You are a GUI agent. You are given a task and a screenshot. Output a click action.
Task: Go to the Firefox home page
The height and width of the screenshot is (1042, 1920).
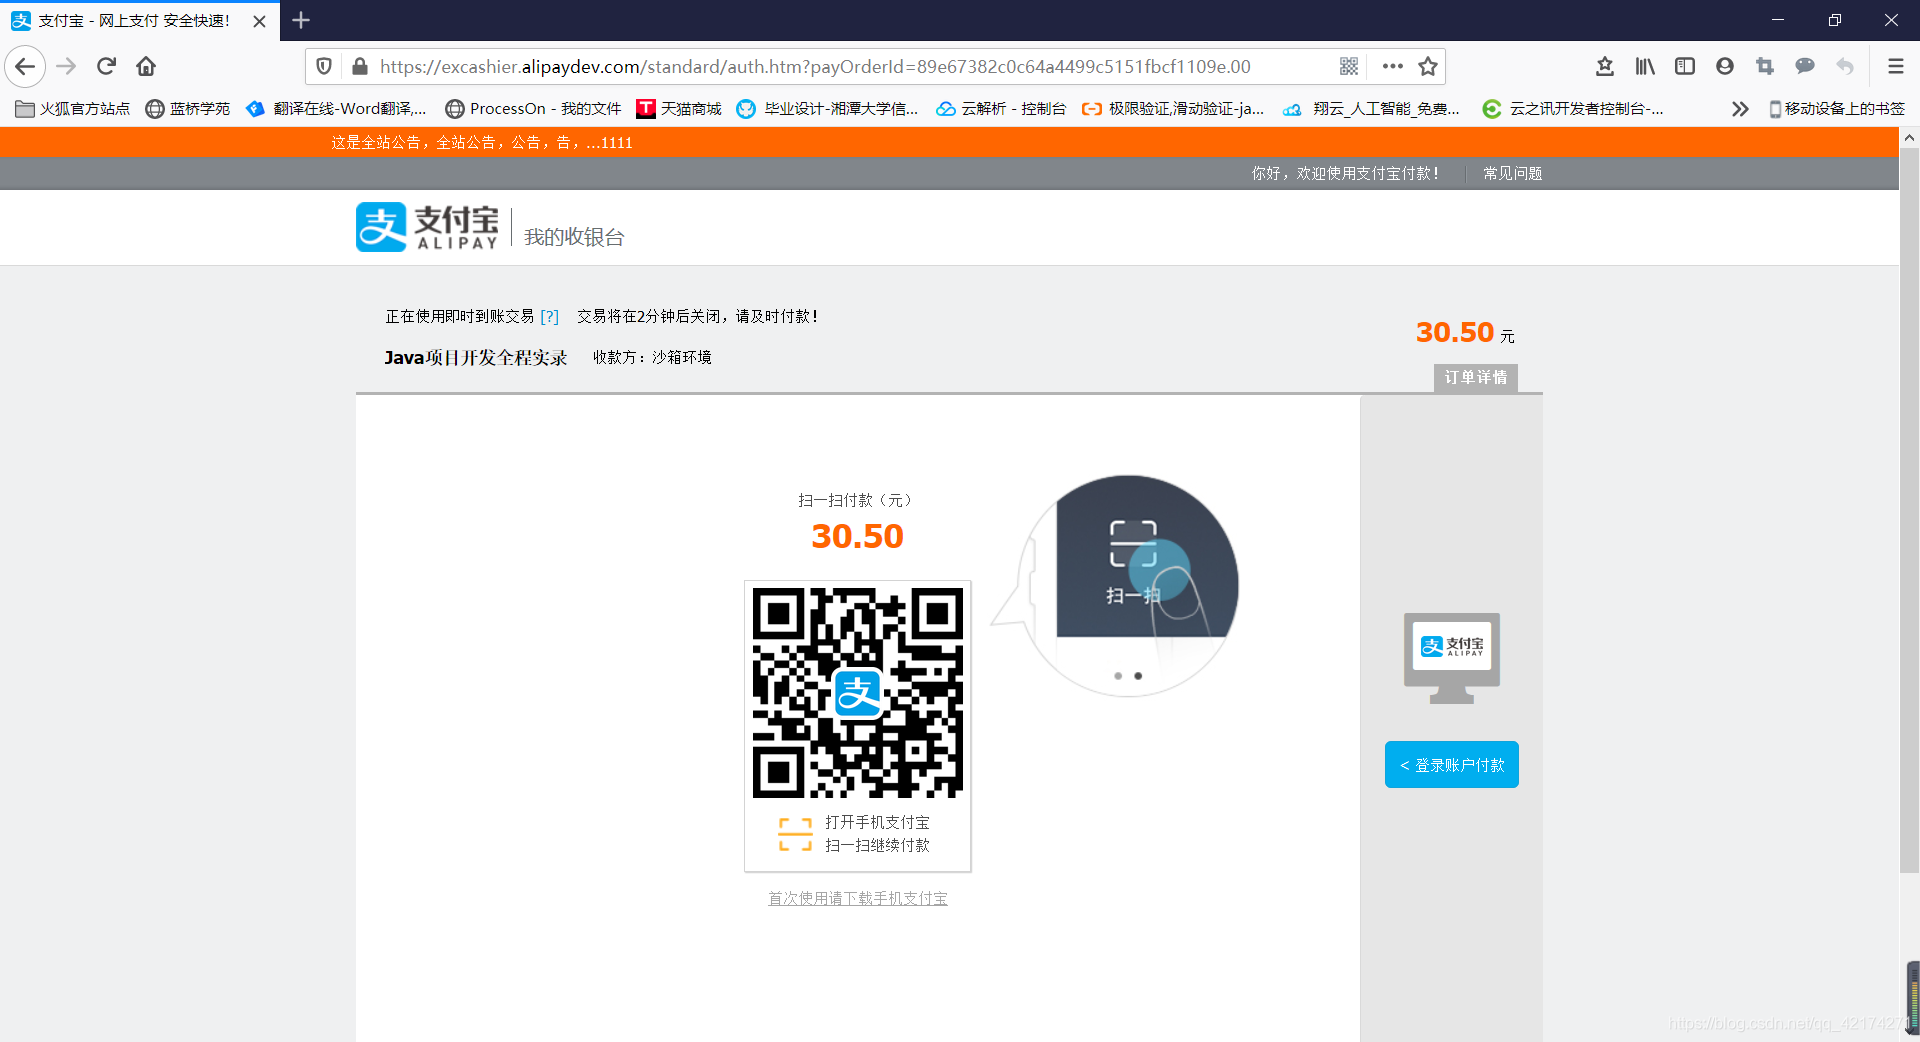click(146, 67)
